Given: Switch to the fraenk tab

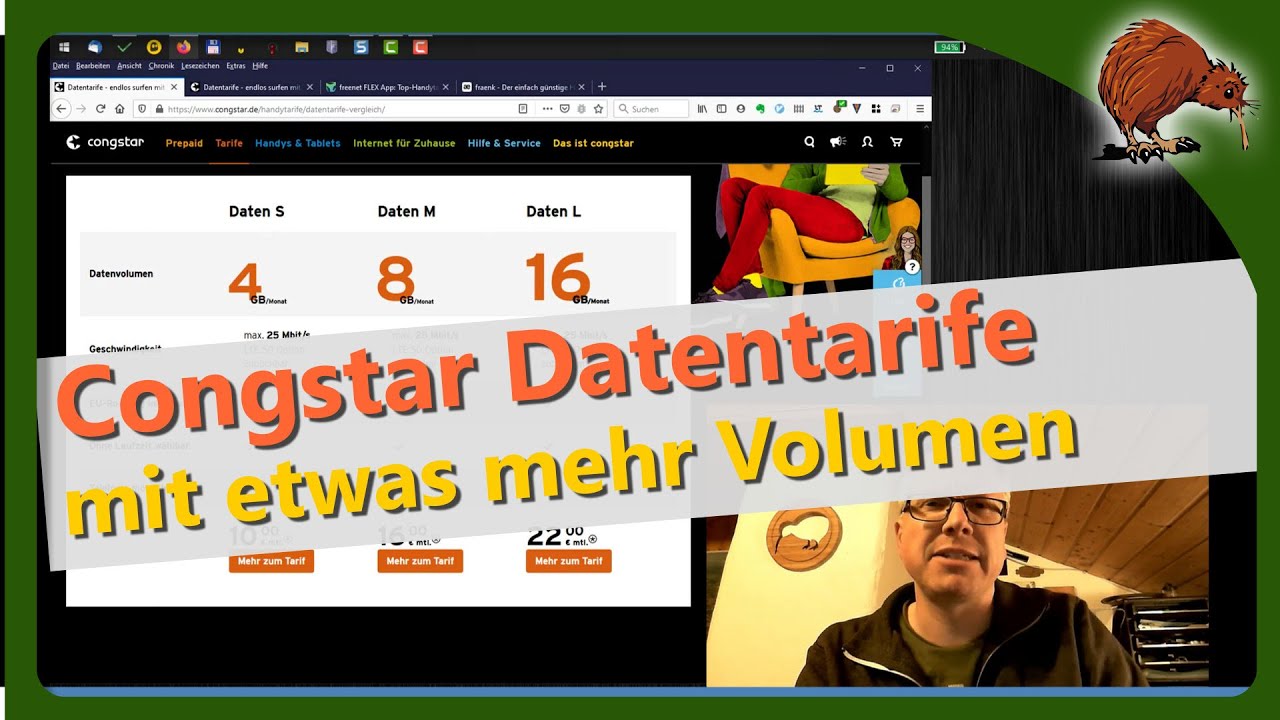Looking at the screenshot, I should (x=524, y=87).
